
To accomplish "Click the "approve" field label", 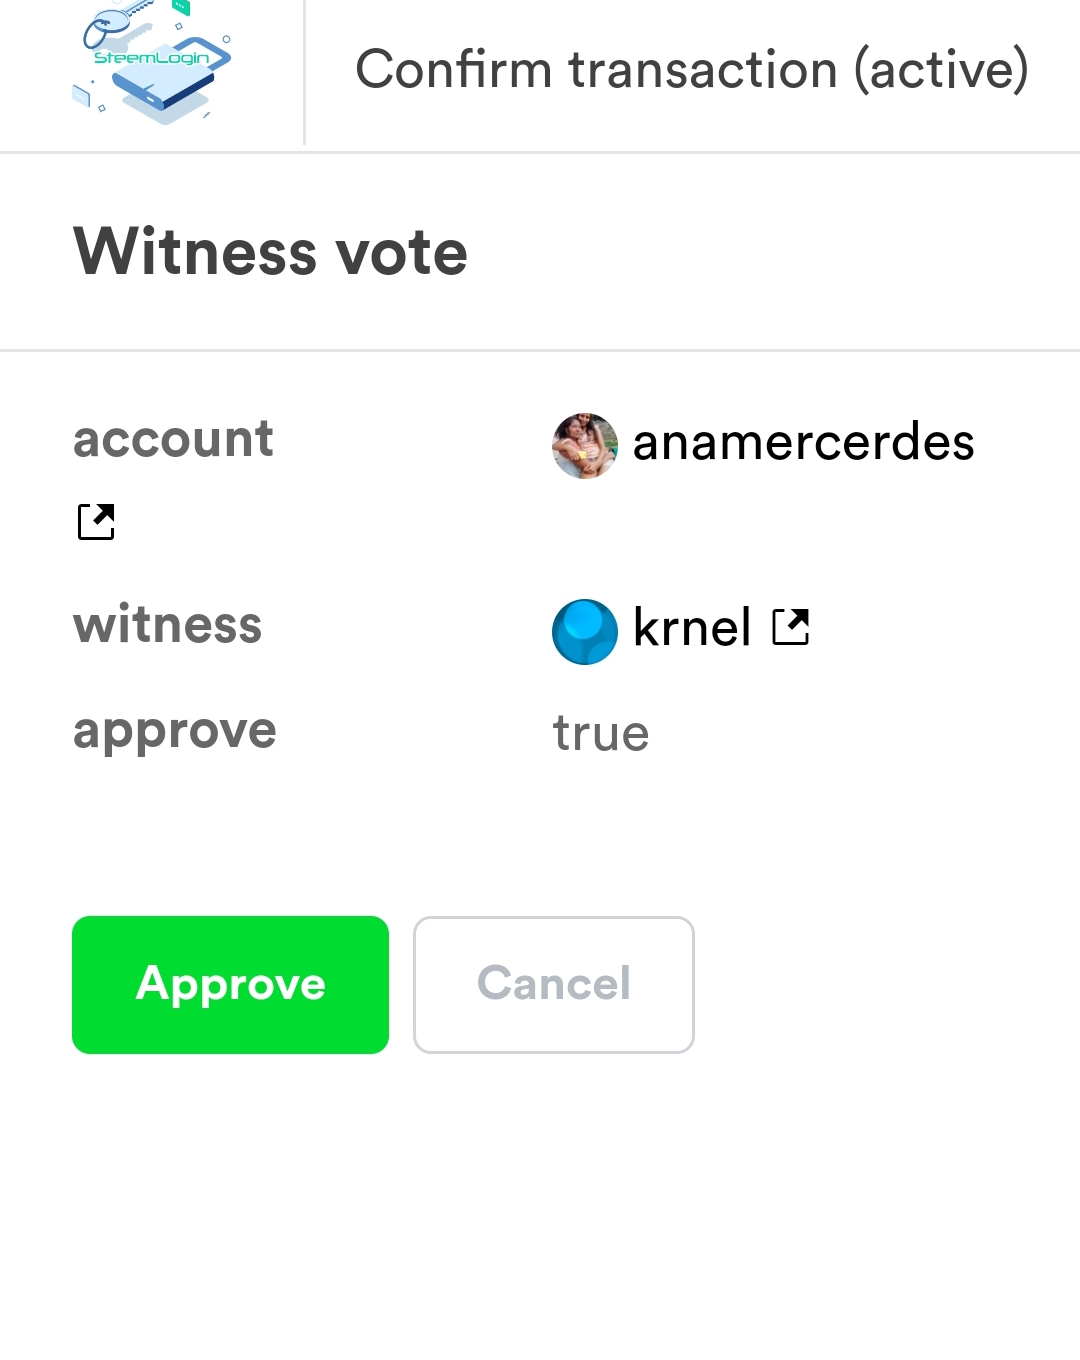I will (x=174, y=731).
